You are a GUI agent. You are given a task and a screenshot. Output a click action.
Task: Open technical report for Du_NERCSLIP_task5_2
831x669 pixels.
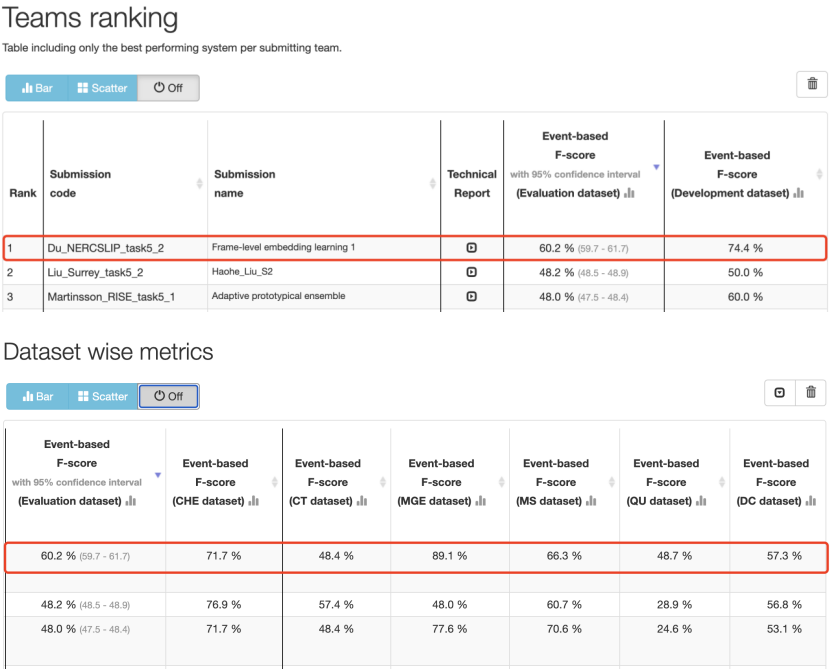click(471, 248)
